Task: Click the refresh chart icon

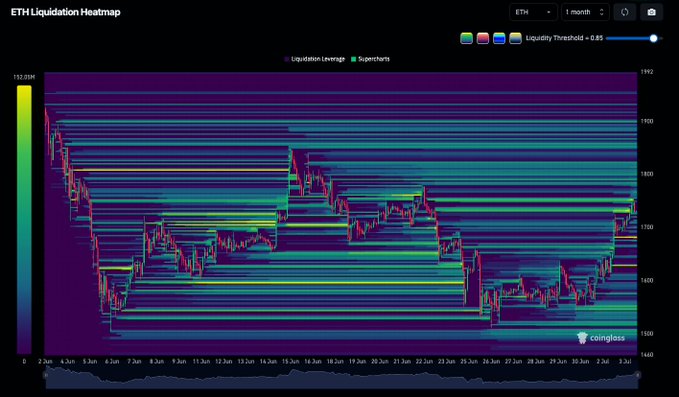Action: [624, 12]
